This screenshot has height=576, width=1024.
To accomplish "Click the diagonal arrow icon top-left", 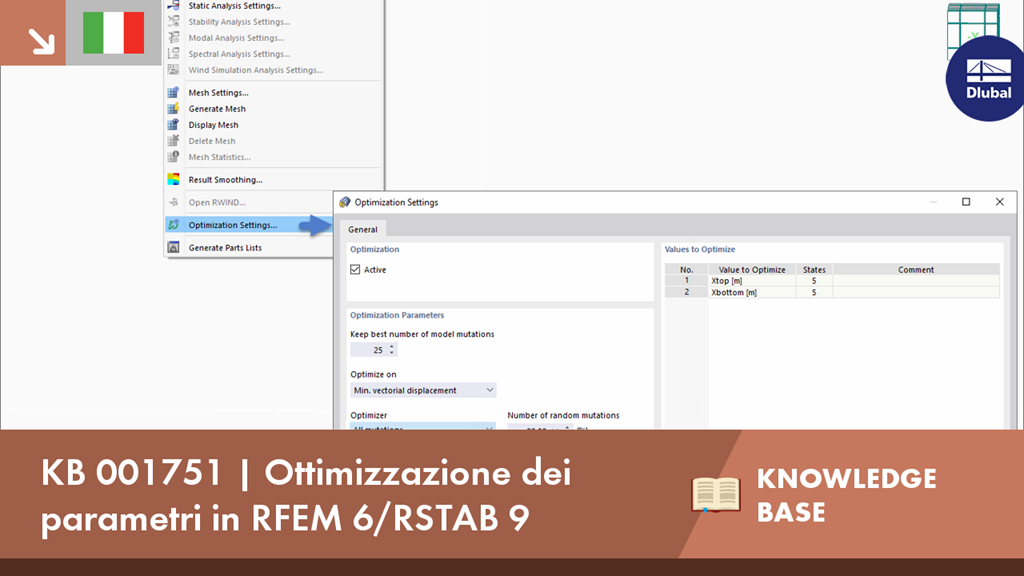I will pos(41,41).
